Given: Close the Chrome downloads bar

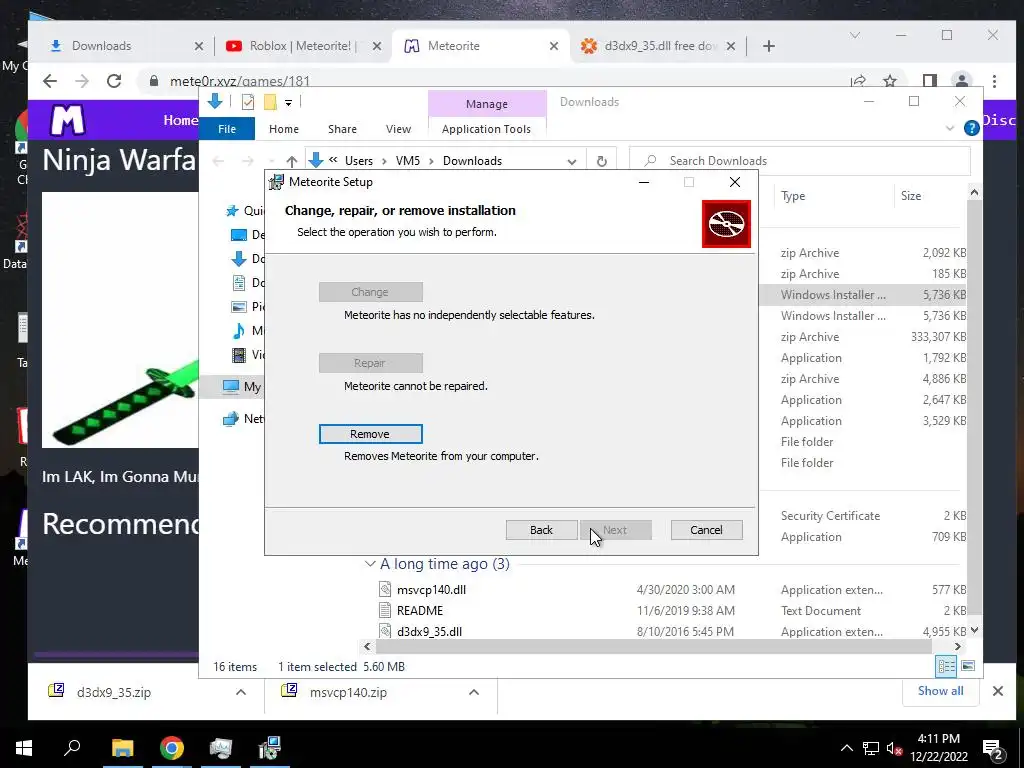Looking at the screenshot, I should coord(997,691).
